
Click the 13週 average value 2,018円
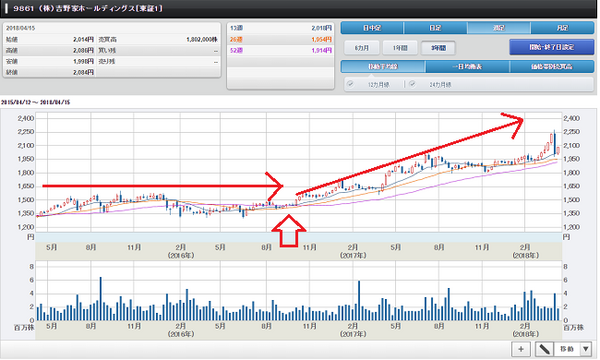321,28
